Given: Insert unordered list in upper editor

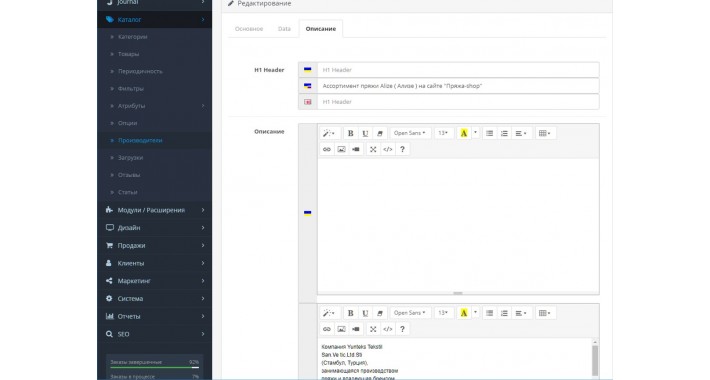Looking at the screenshot, I should point(489,133).
